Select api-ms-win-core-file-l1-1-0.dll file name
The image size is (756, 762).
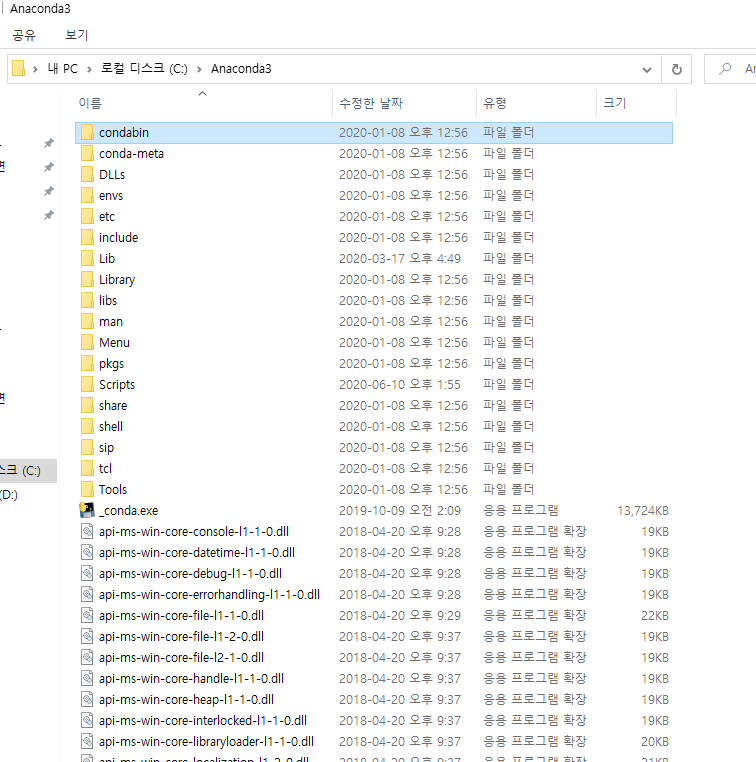click(x=181, y=615)
